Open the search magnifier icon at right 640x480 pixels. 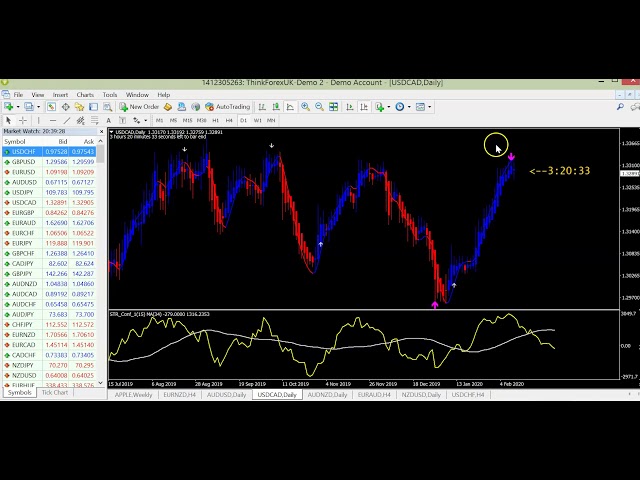click(629, 107)
